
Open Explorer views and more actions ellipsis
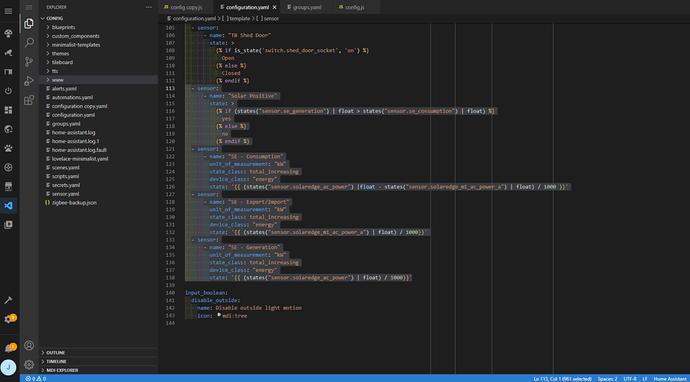point(149,7)
